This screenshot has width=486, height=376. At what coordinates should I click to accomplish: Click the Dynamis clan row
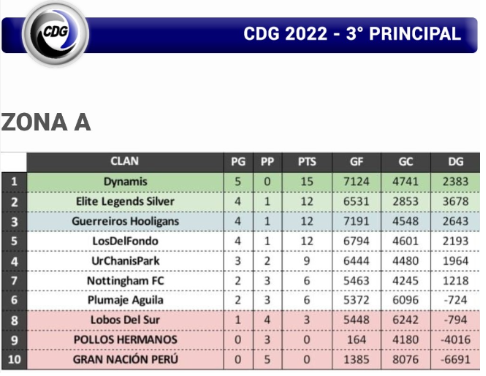point(241,182)
